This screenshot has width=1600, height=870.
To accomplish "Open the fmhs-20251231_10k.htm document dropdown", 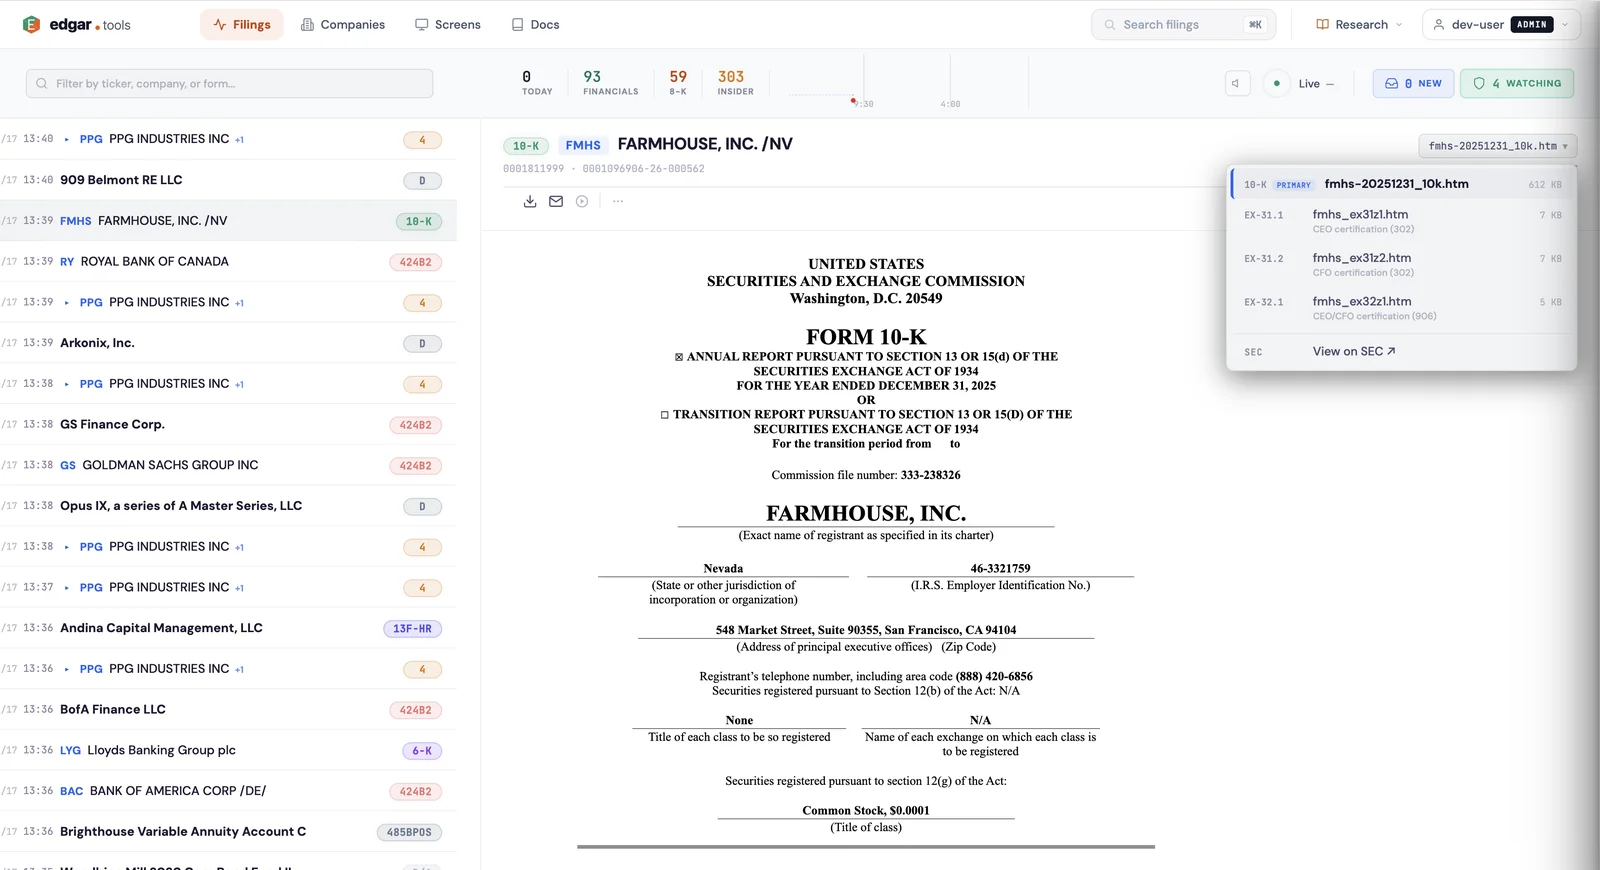I will tap(1497, 146).
